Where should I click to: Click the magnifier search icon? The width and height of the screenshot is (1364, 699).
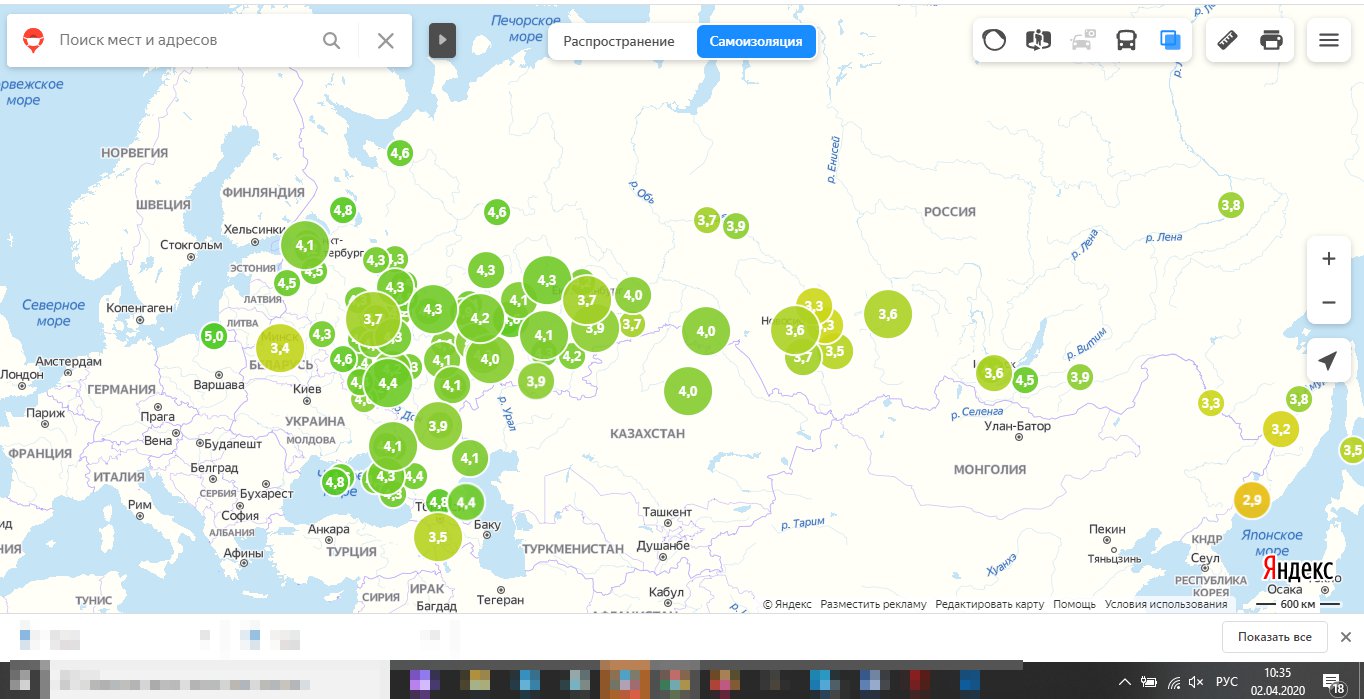[331, 41]
